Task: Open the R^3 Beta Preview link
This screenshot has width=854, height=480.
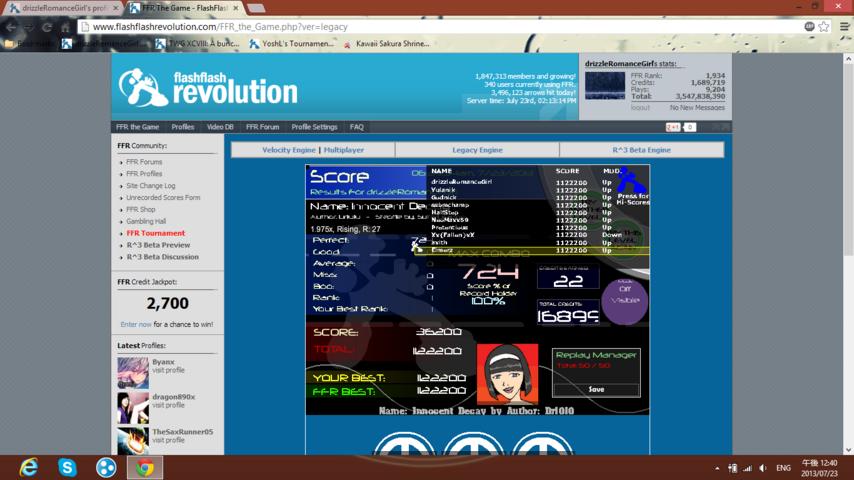Action: click(158, 245)
